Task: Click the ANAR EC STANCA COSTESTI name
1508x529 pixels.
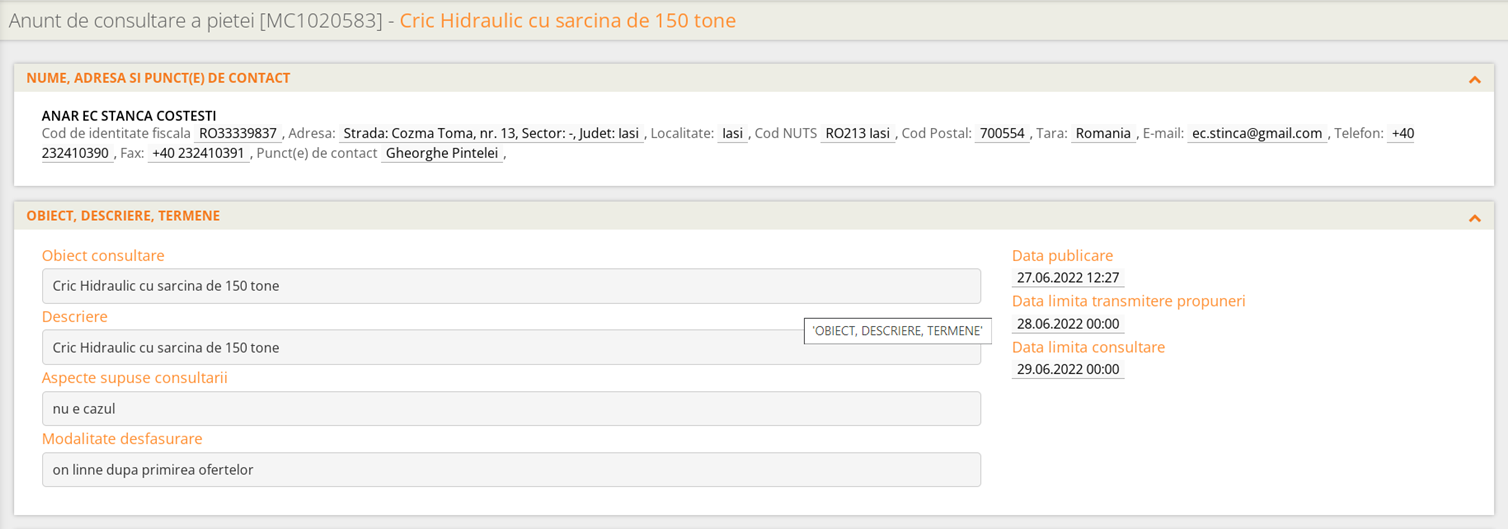Action: (129, 116)
